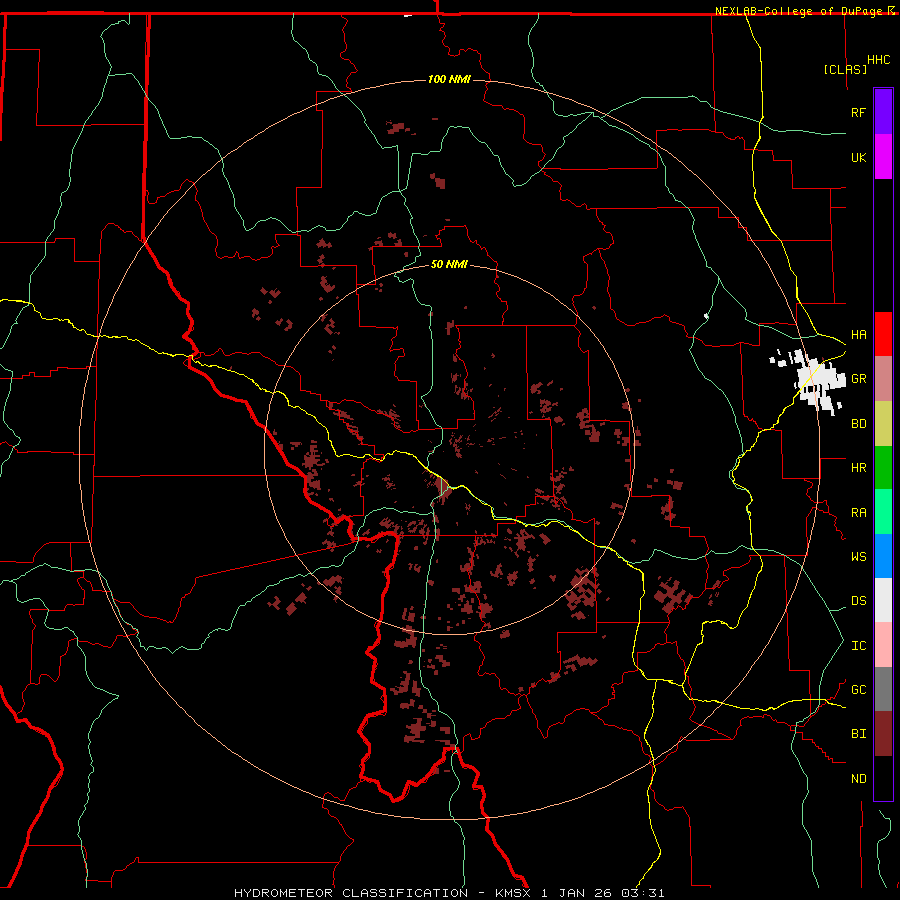This screenshot has height=900, width=900.
Task: Click the large white echo cluster on the map
Action: tap(818, 380)
